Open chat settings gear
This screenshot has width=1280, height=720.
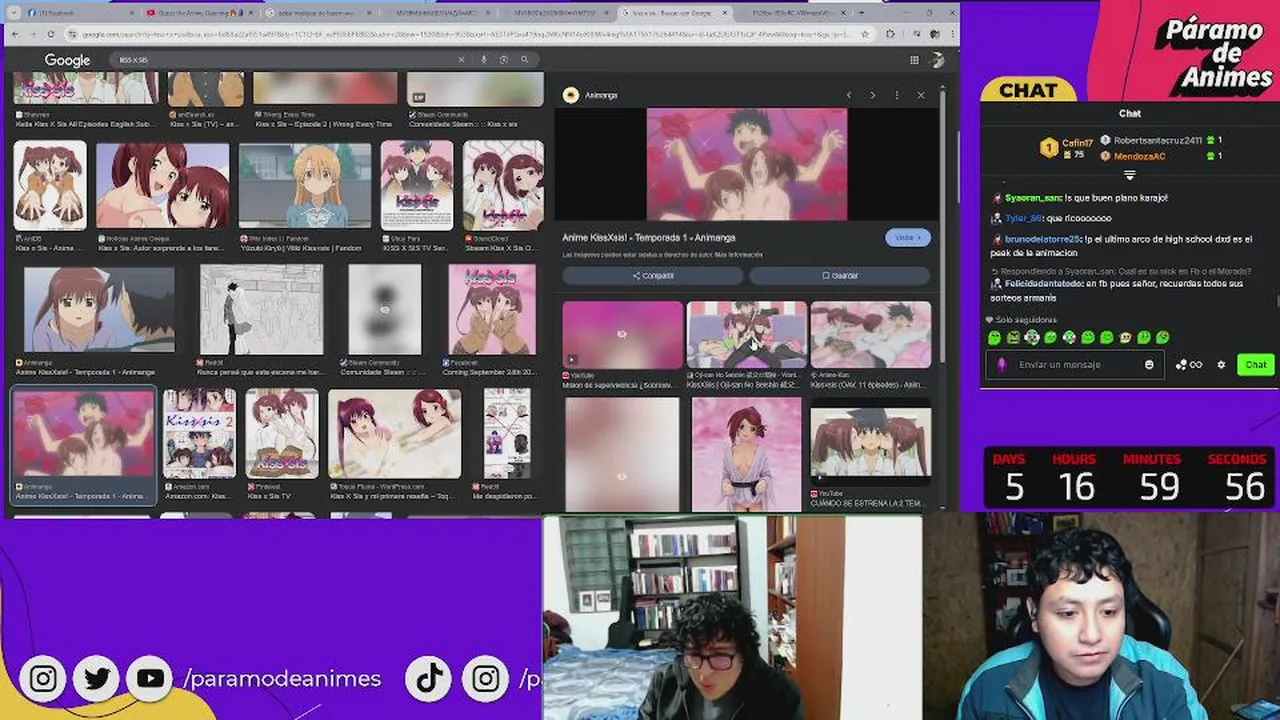(1221, 365)
